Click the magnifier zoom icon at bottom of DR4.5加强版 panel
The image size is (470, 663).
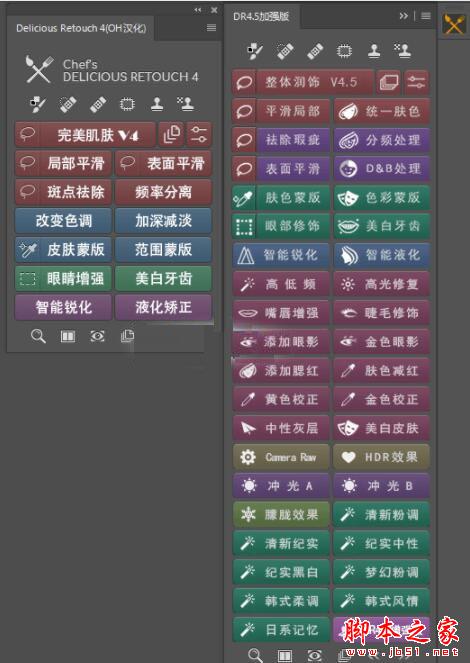[255, 655]
